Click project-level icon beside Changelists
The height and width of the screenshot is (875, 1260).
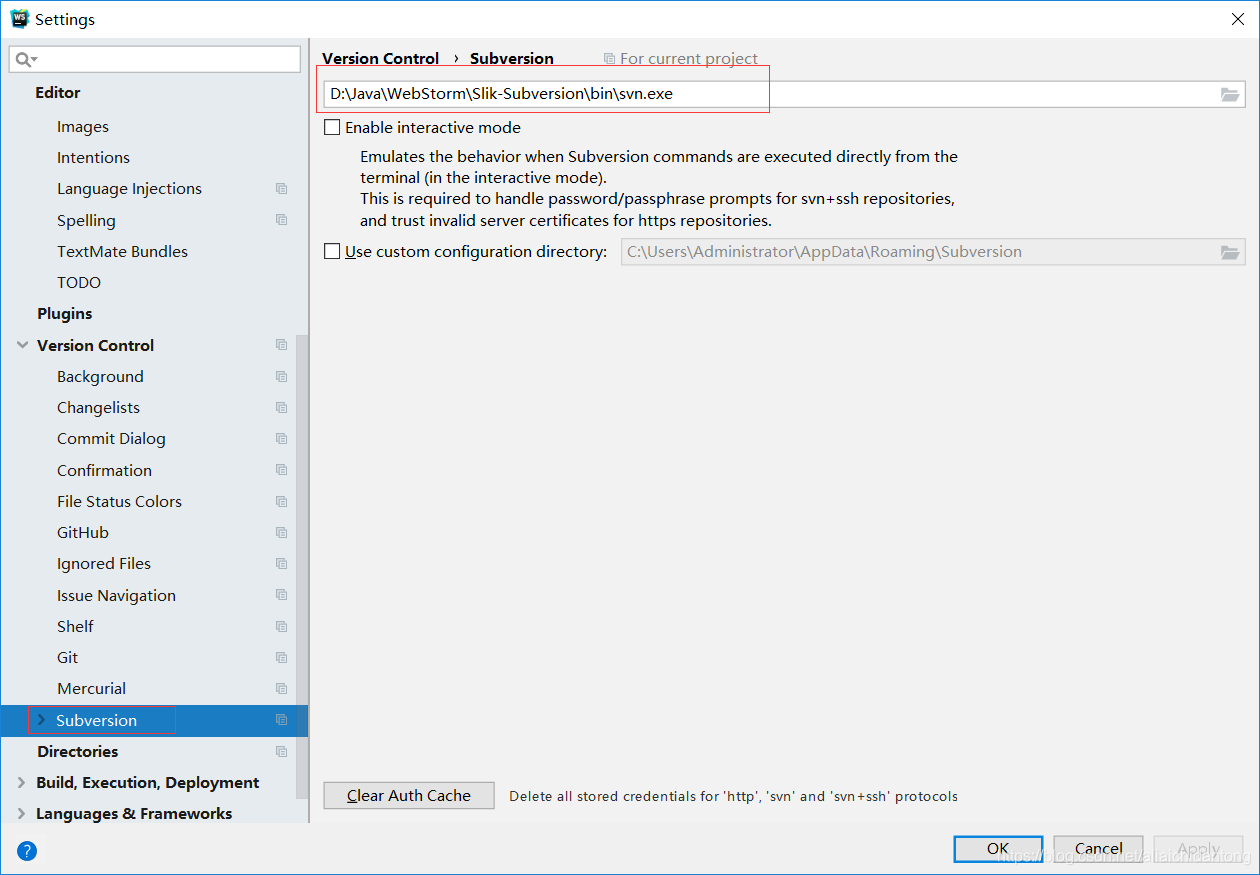click(282, 408)
